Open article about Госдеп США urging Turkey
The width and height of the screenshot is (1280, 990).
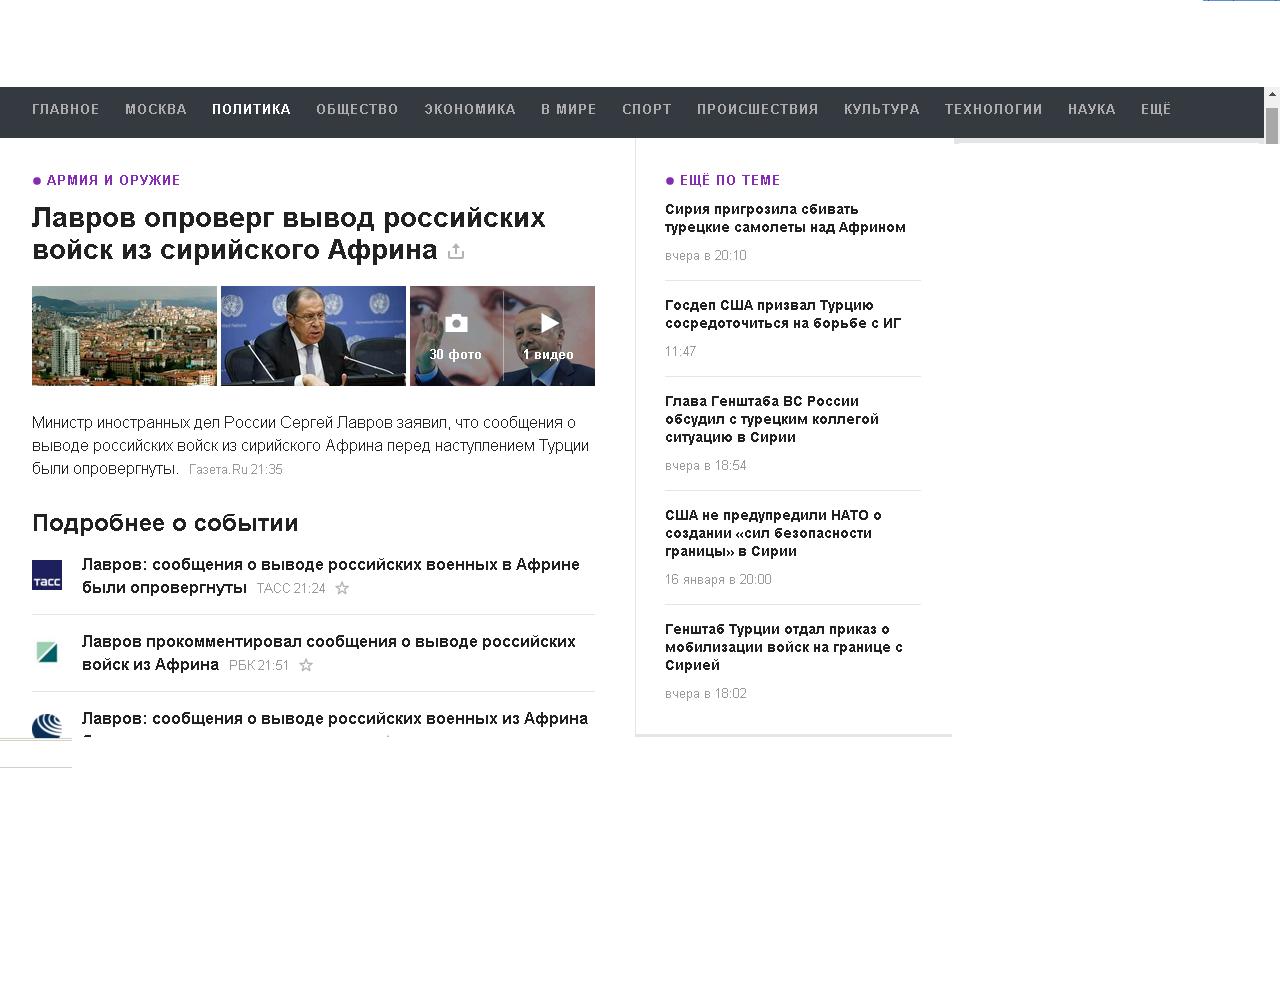783,314
